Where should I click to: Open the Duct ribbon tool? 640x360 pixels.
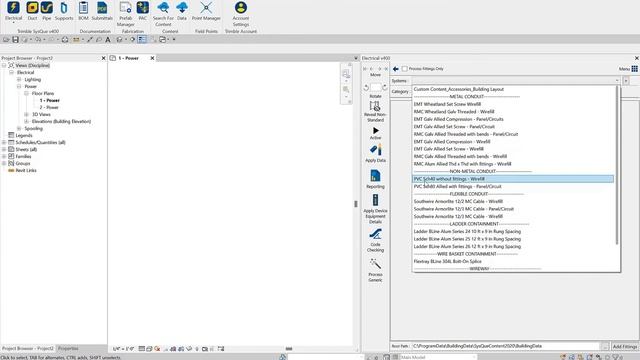tap(32, 11)
